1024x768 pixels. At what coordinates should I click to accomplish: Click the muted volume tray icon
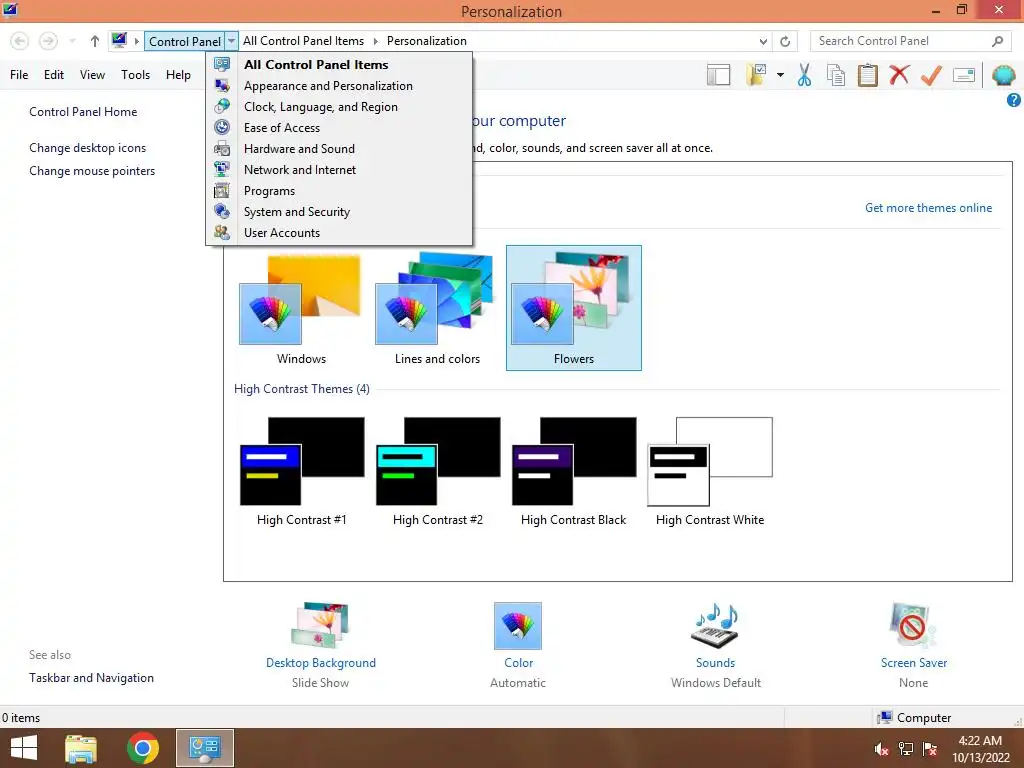click(881, 749)
